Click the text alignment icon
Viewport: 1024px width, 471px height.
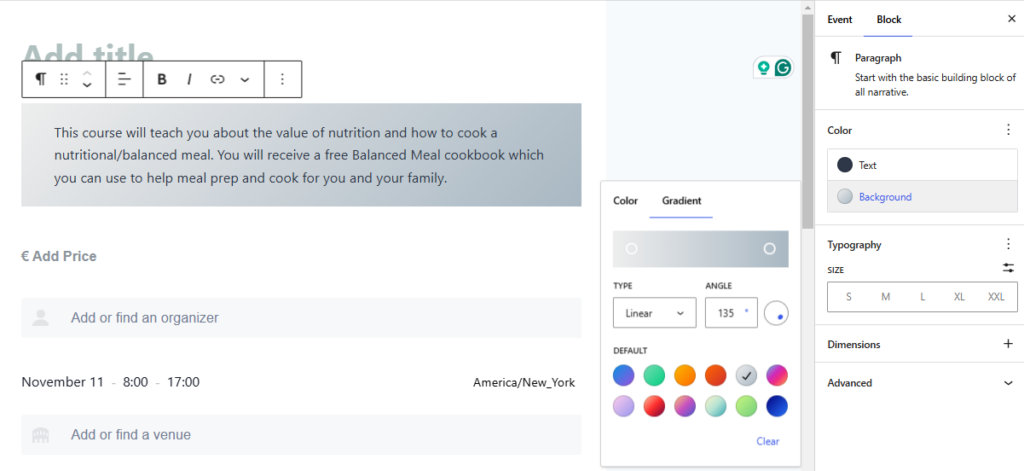click(x=124, y=79)
